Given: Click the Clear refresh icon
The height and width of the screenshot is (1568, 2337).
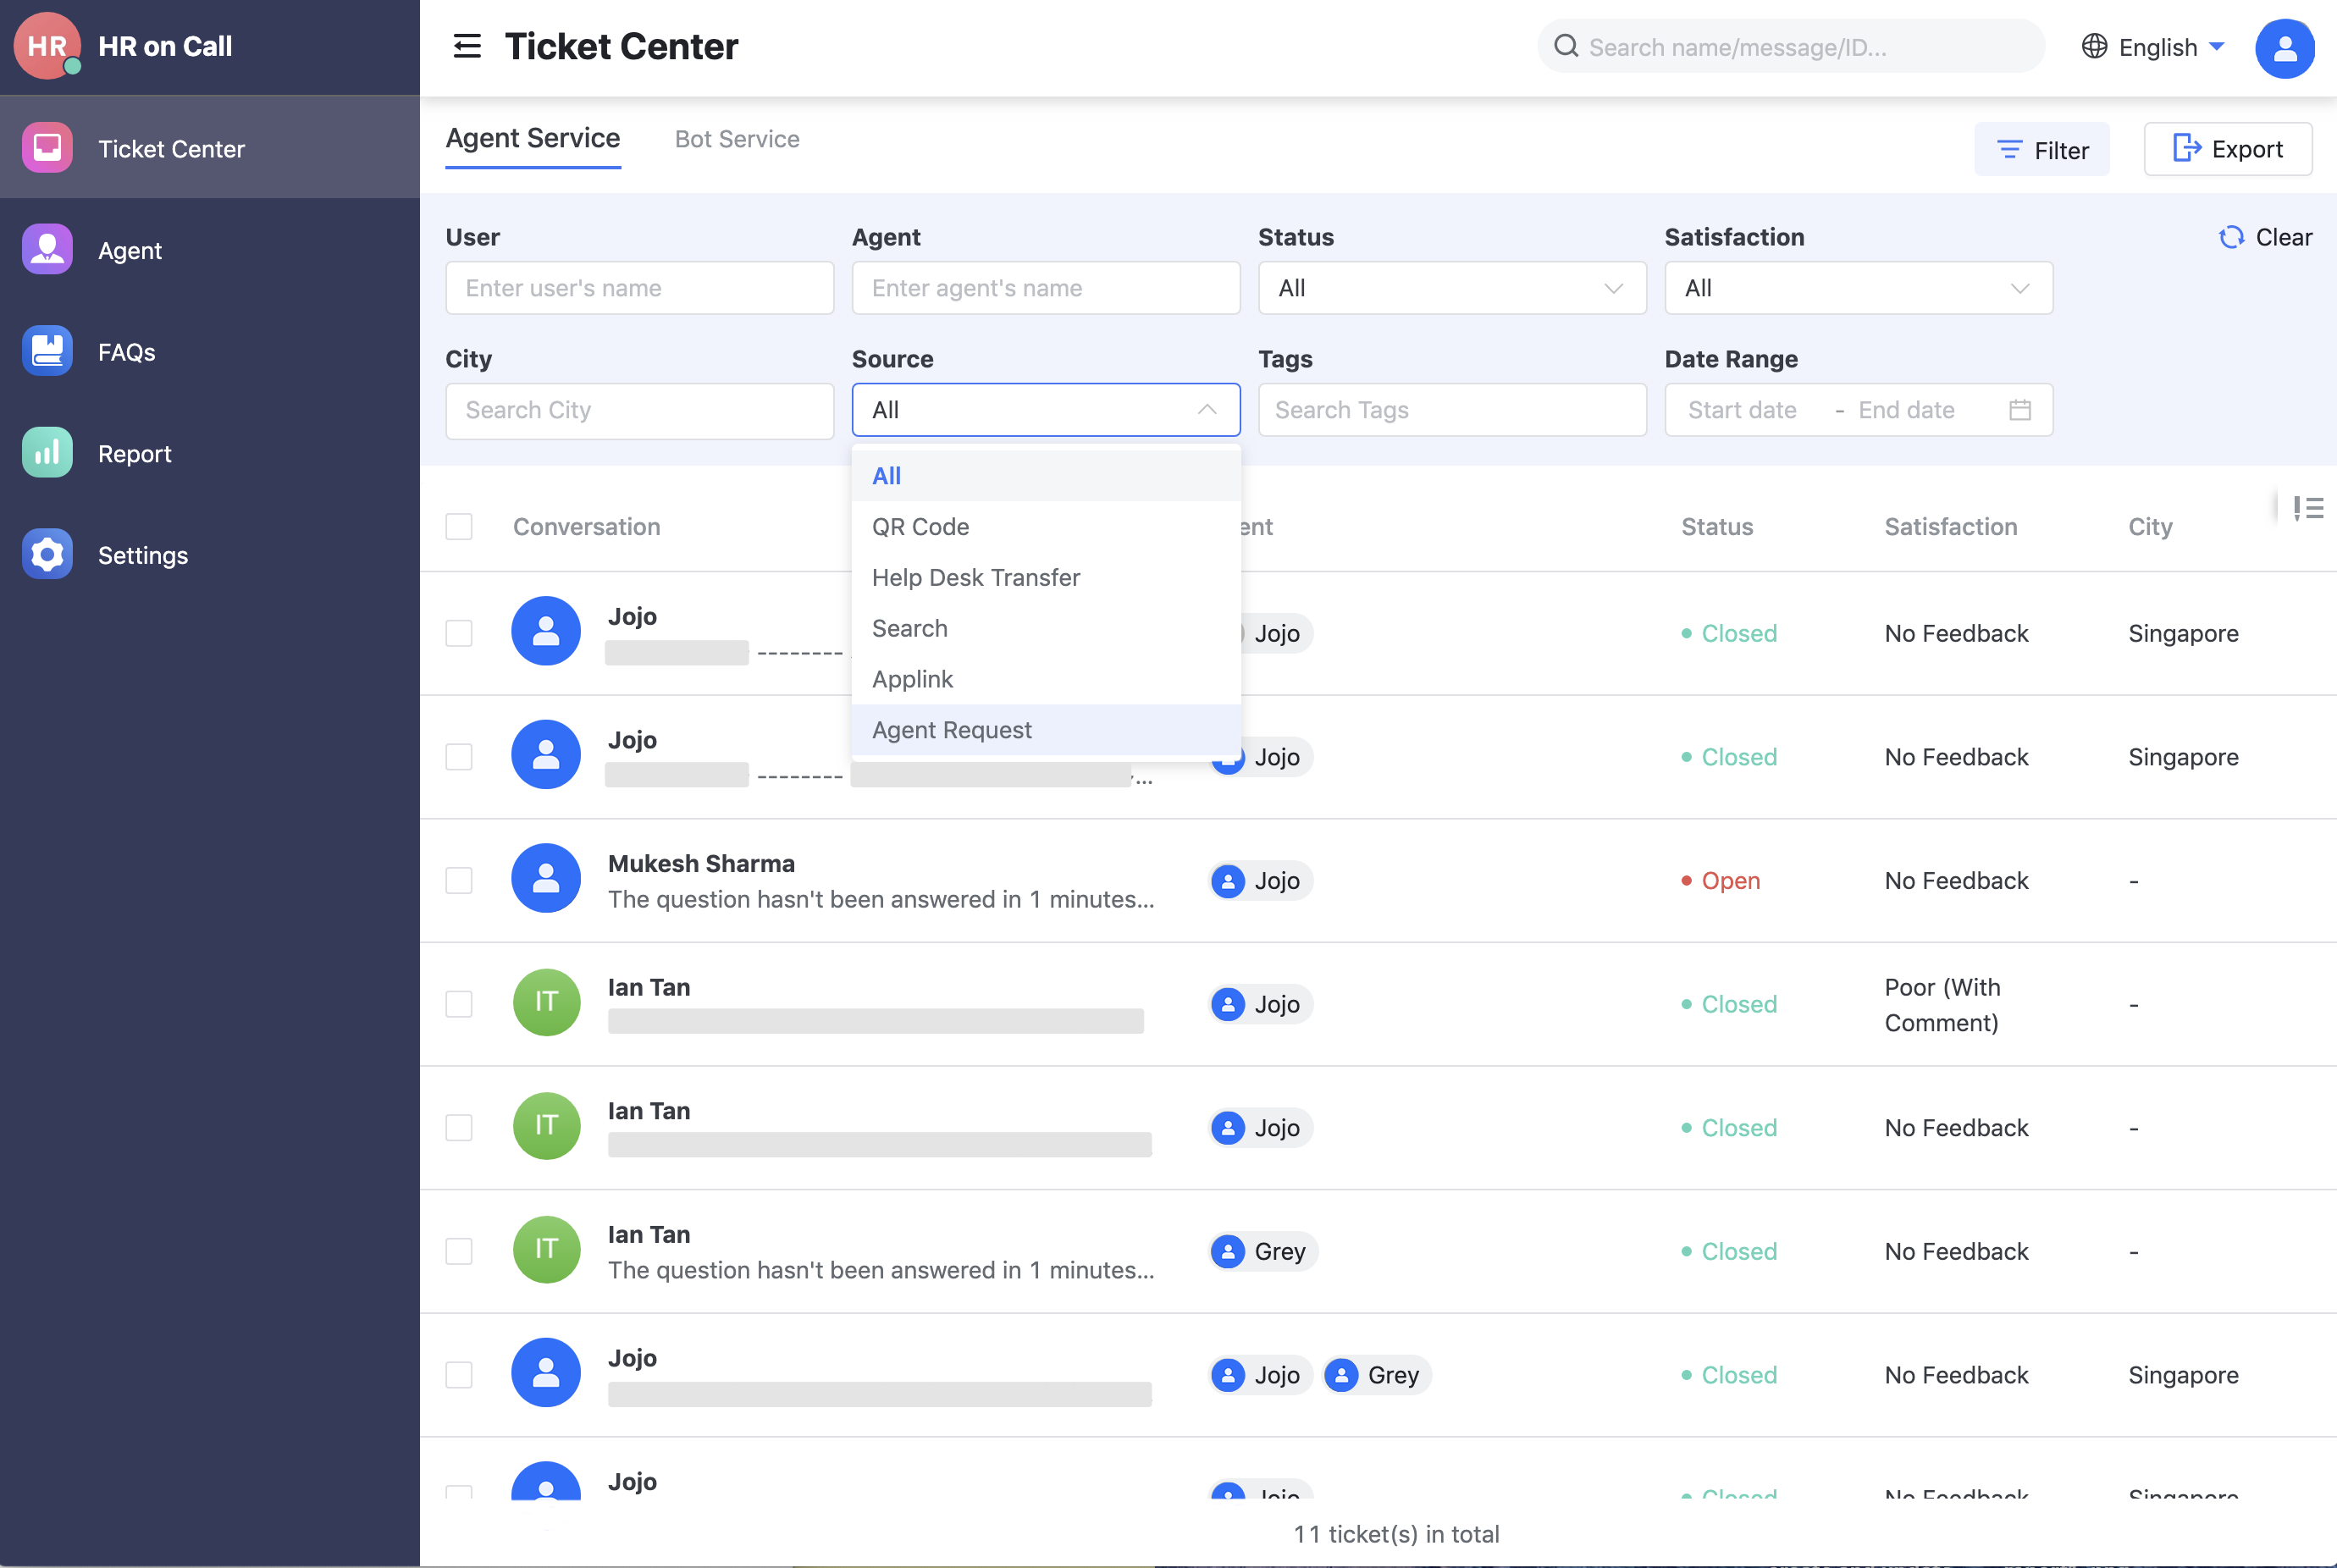Looking at the screenshot, I should tap(2231, 237).
